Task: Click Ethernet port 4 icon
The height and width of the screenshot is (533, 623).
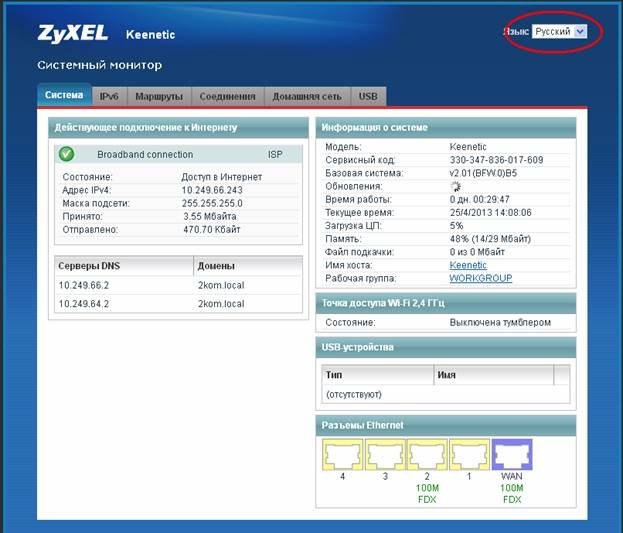Action: (342, 456)
